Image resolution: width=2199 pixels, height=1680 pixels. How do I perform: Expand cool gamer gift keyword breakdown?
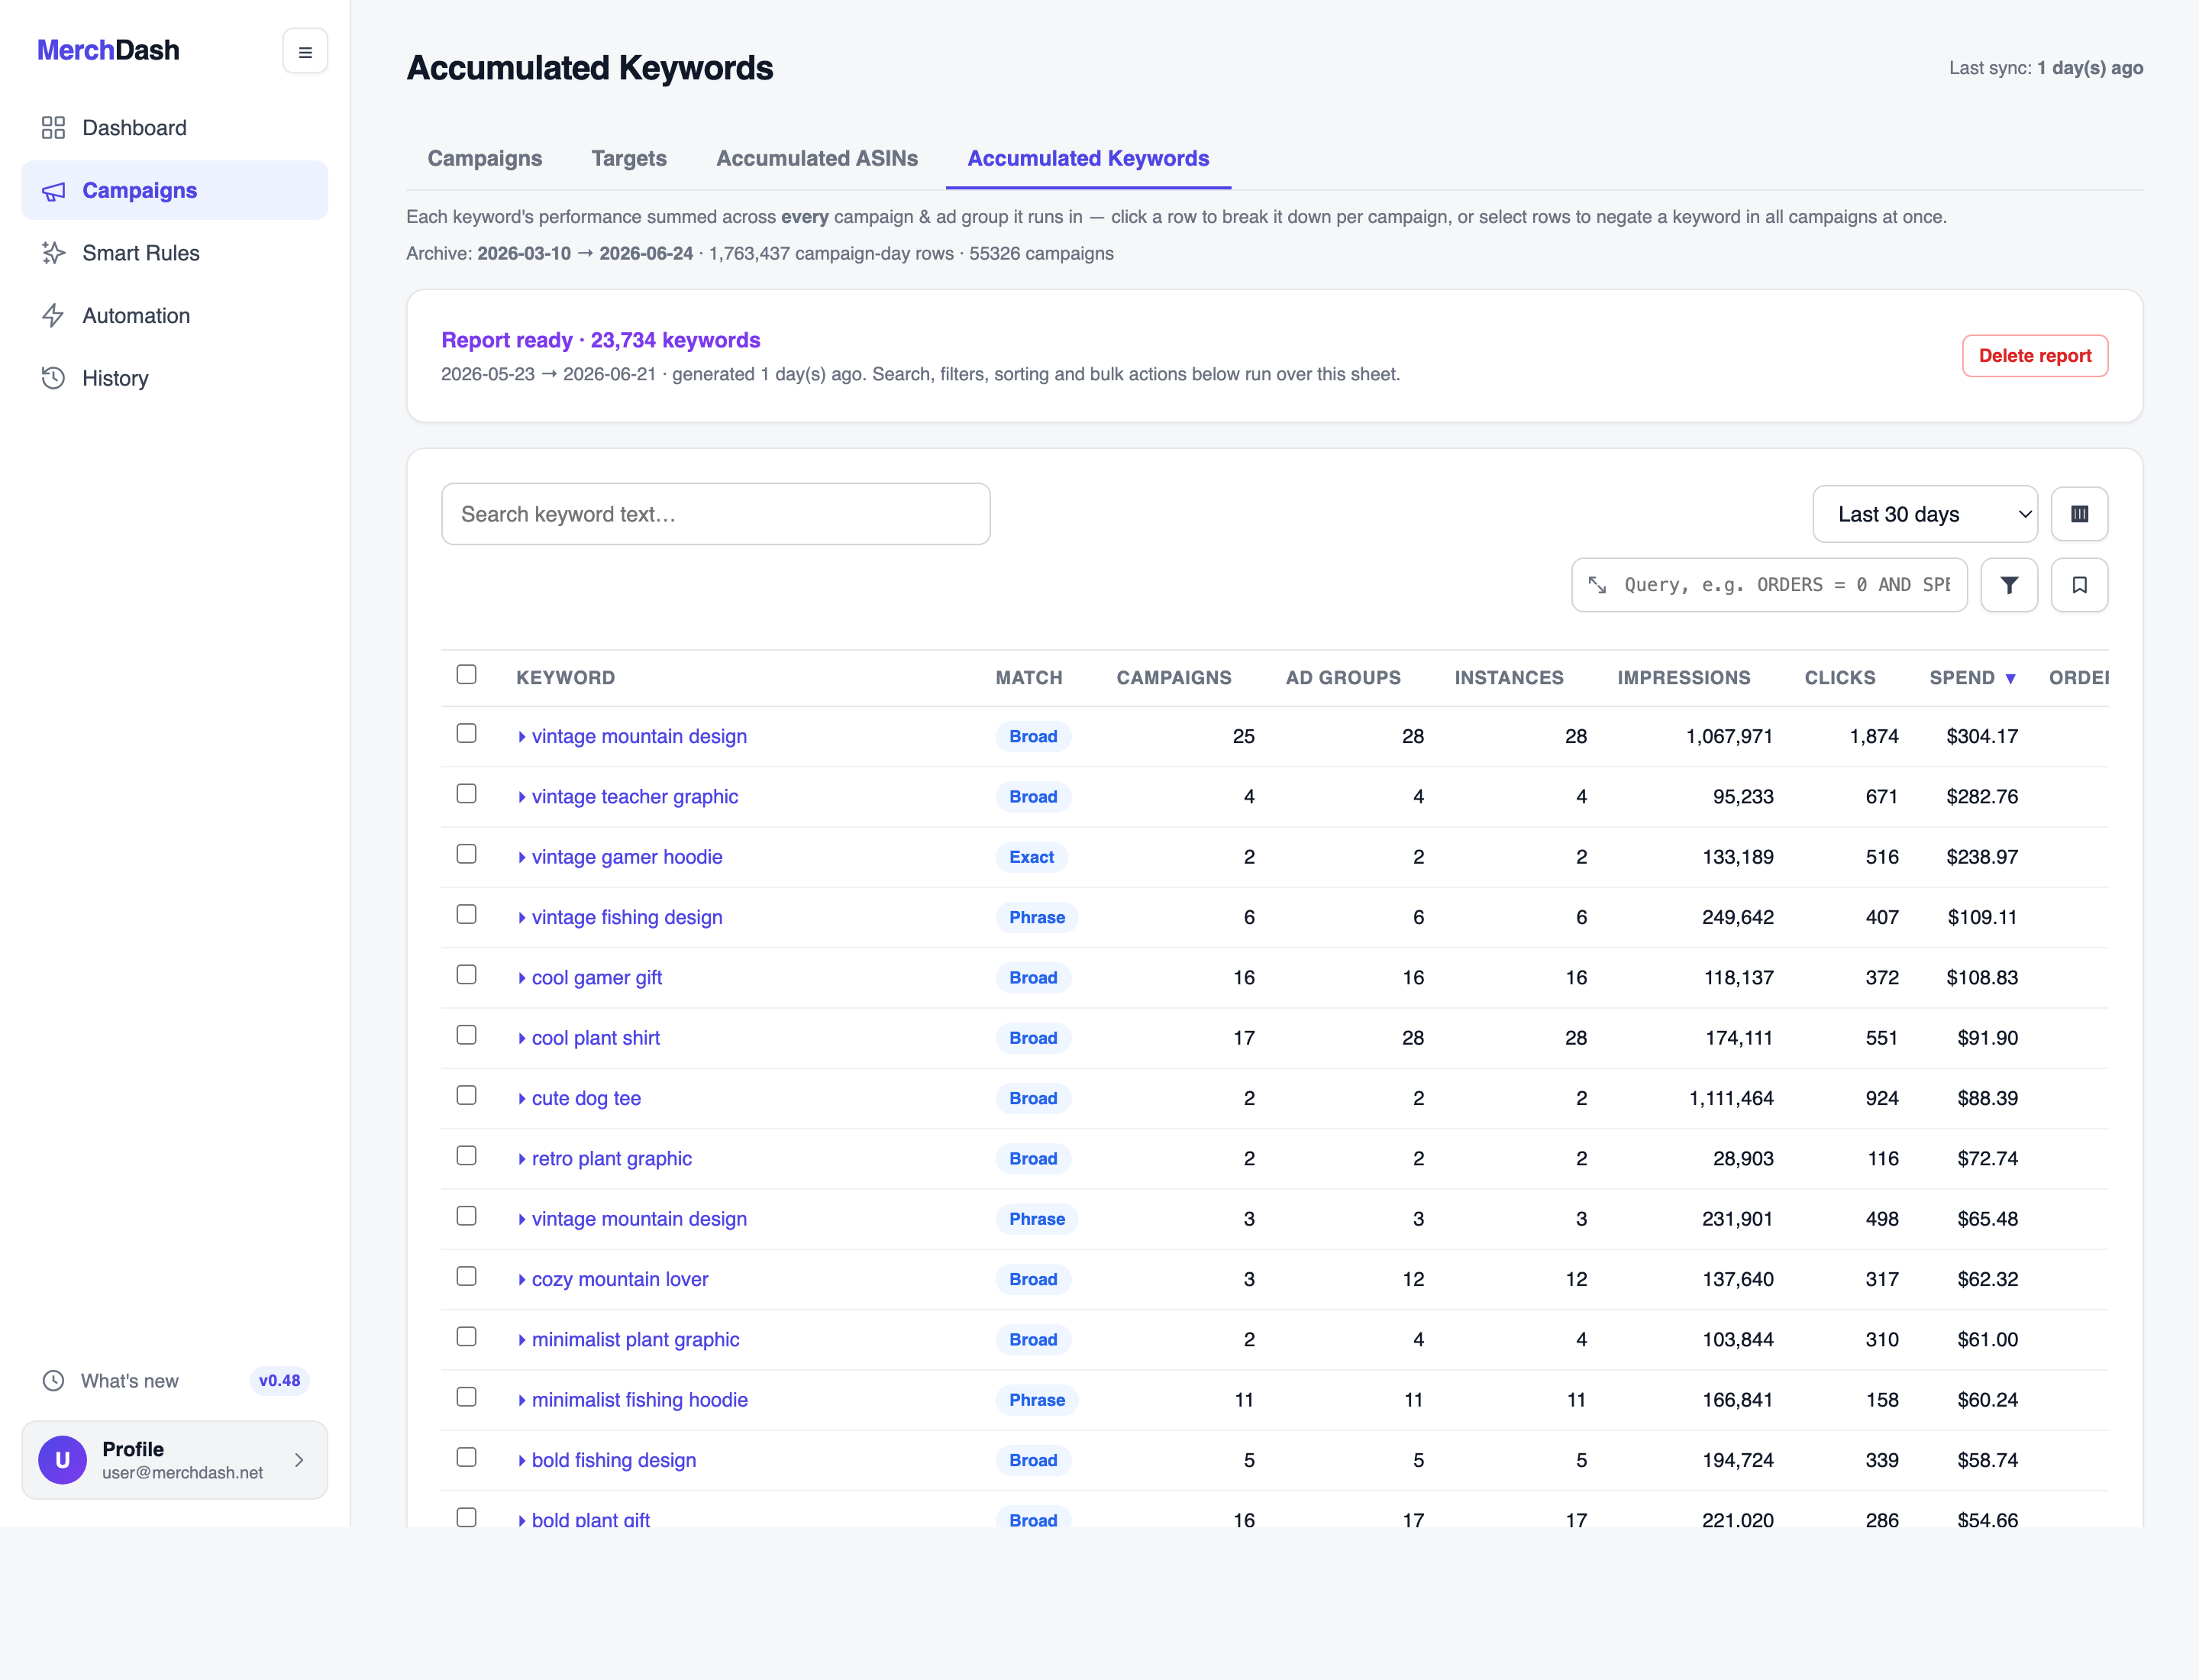pyautogui.click(x=522, y=978)
